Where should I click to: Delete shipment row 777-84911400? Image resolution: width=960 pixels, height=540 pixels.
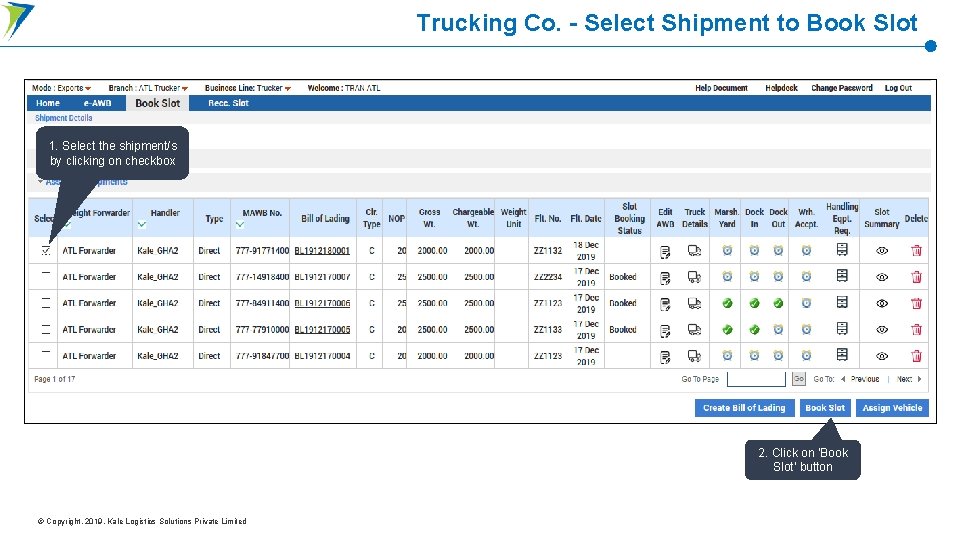tap(916, 303)
